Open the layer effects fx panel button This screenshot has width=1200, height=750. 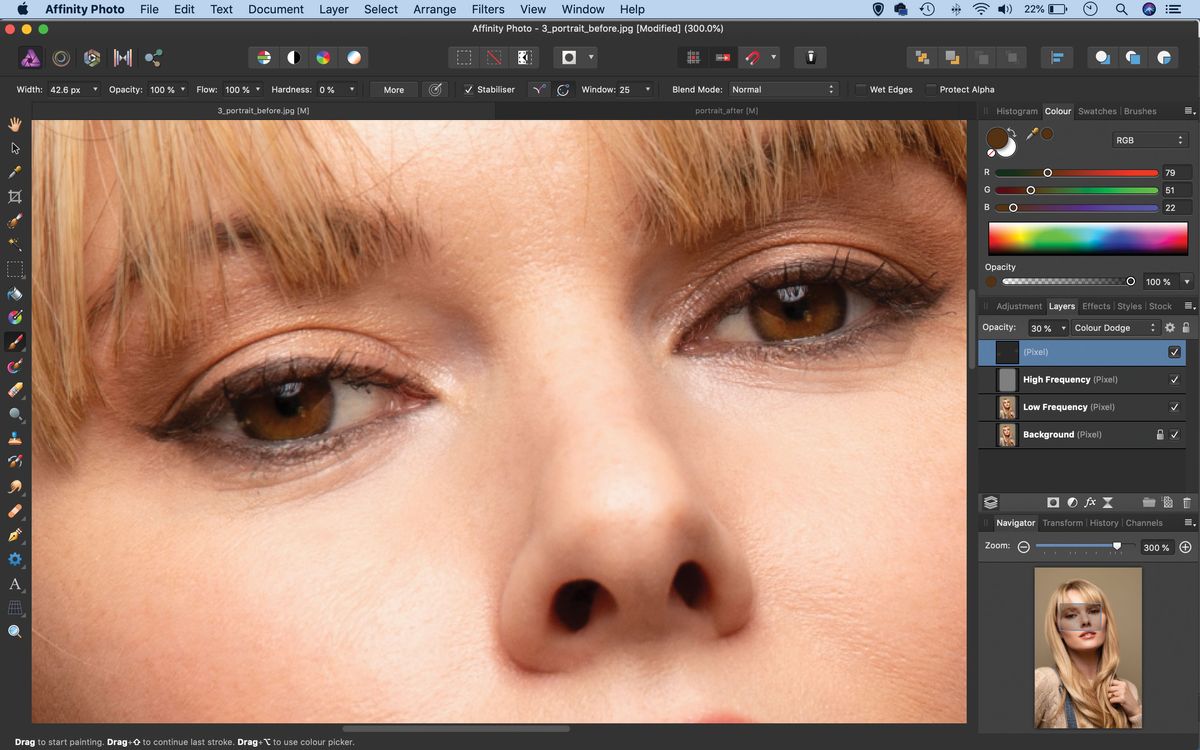pos(1090,502)
